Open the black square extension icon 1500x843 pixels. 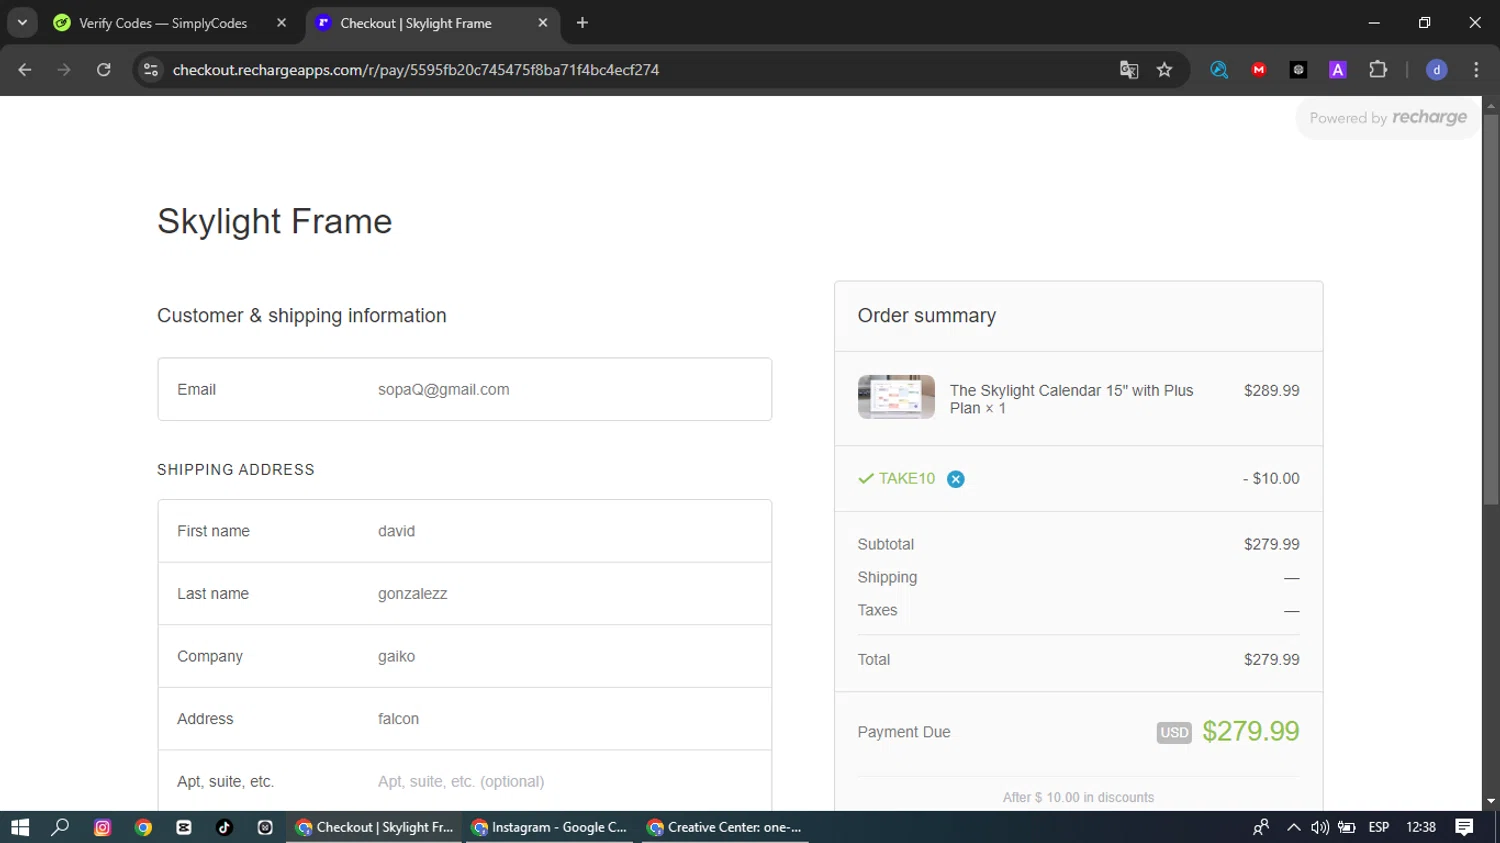[1298, 70]
